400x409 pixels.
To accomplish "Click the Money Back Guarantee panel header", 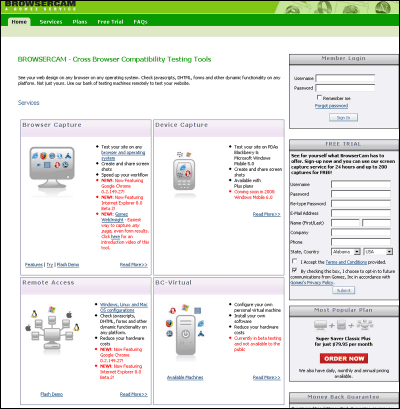I will pos(344,397).
